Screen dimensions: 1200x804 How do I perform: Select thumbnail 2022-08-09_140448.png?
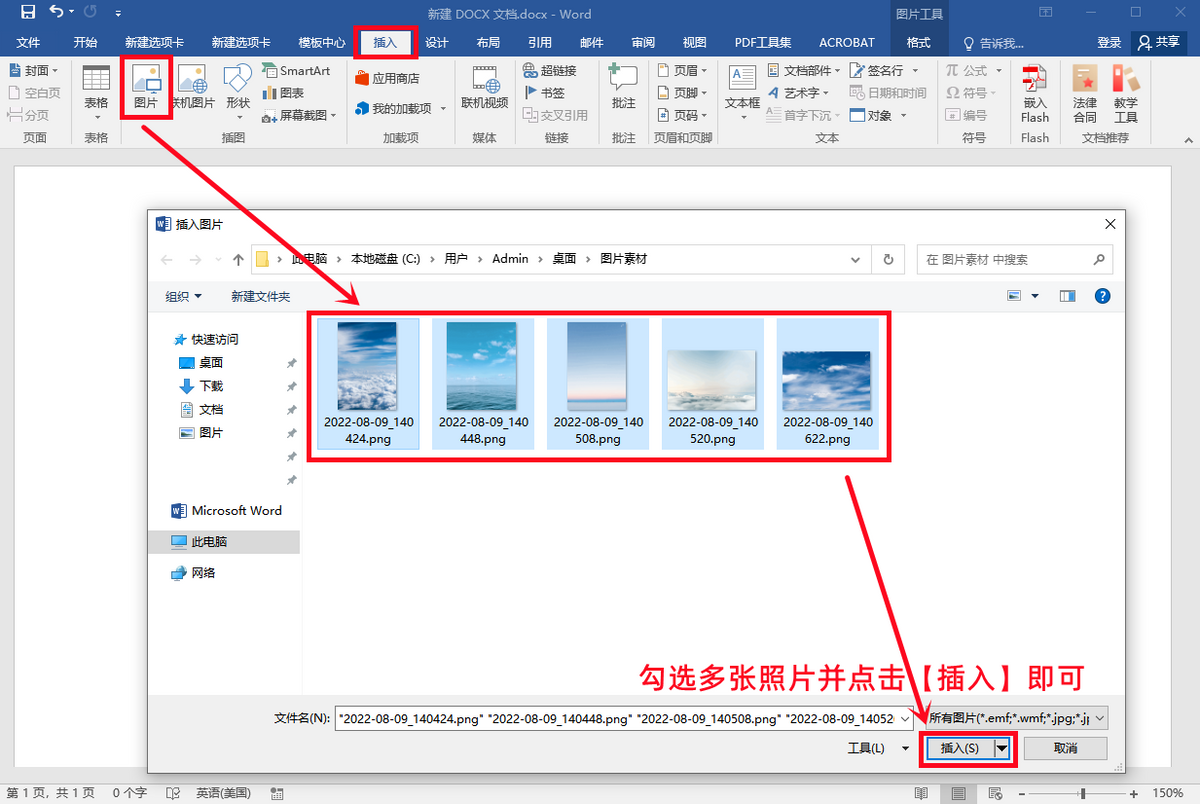(482, 383)
